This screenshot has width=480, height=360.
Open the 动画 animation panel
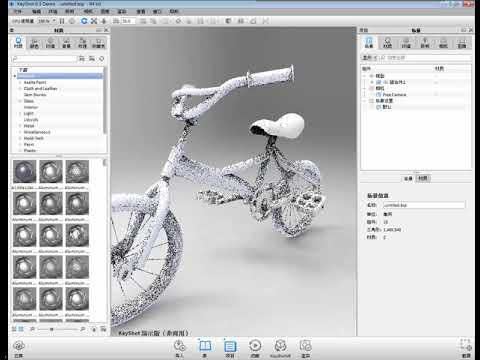click(x=255, y=349)
